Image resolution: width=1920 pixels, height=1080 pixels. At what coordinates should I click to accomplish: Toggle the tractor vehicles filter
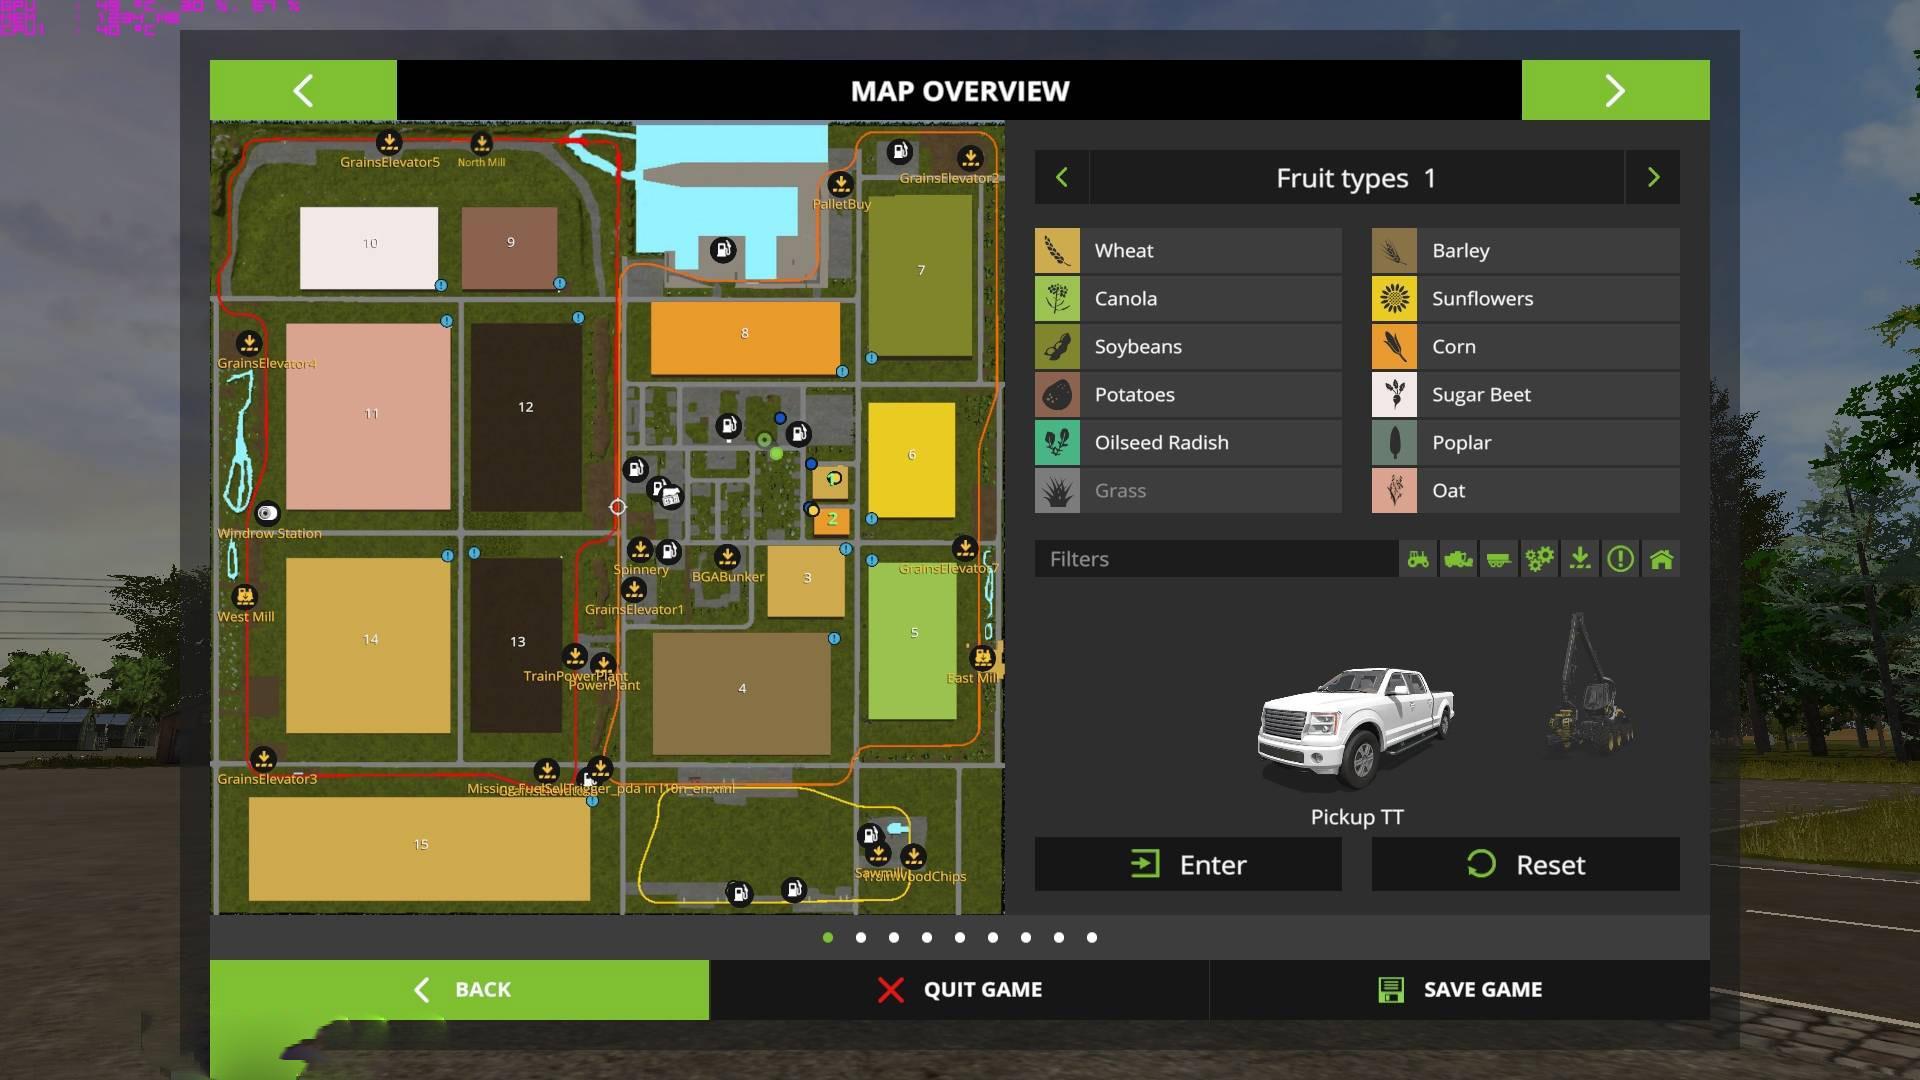1418,559
